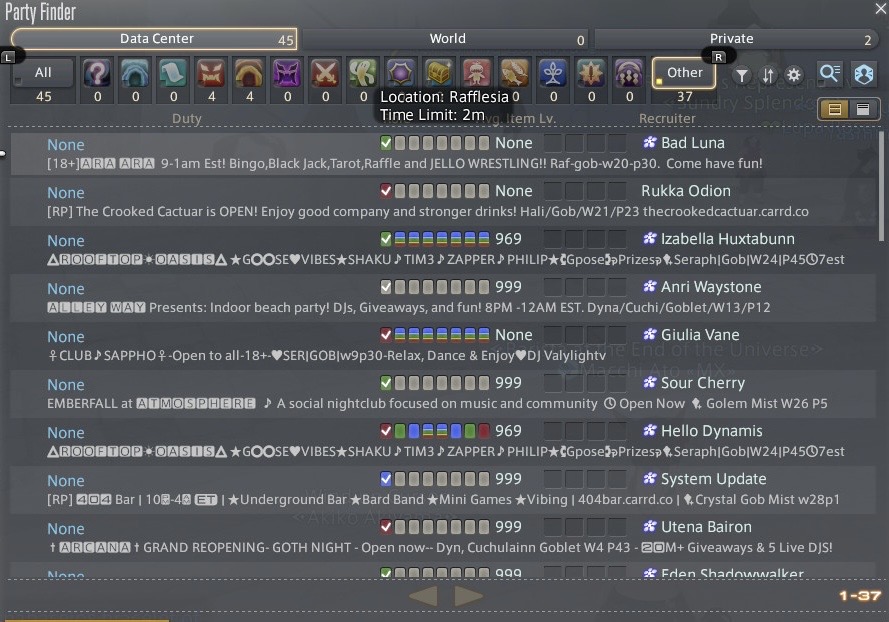This screenshot has height=622, width=889.
Task: Select the PvP crossed swords icon
Action: point(325,74)
